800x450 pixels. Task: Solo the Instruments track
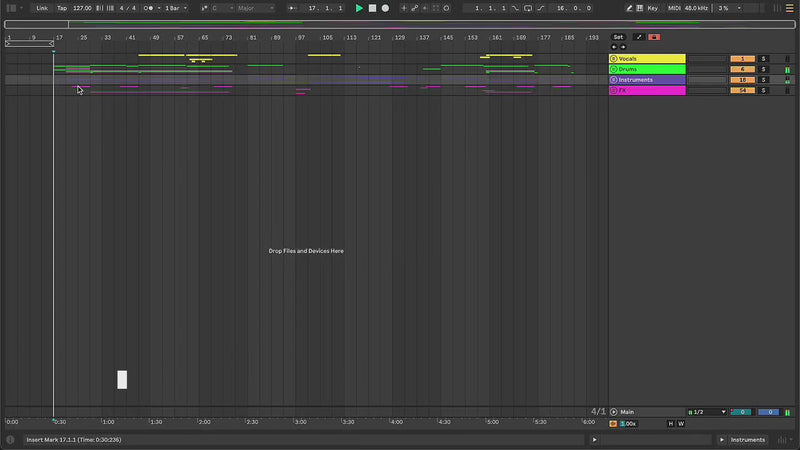pos(763,80)
